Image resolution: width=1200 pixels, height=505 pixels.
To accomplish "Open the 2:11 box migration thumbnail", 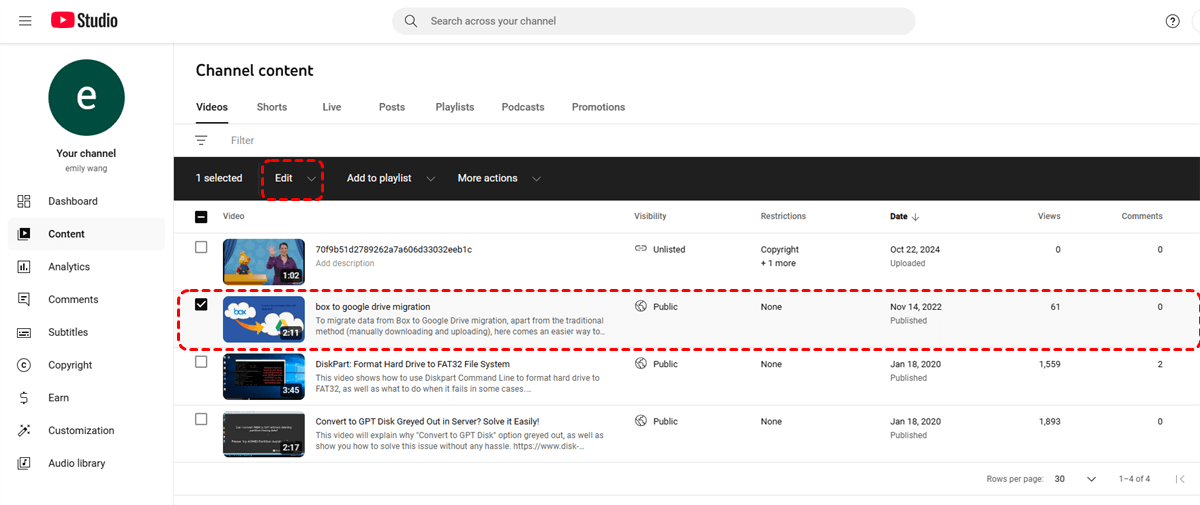I will (x=264, y=319).
